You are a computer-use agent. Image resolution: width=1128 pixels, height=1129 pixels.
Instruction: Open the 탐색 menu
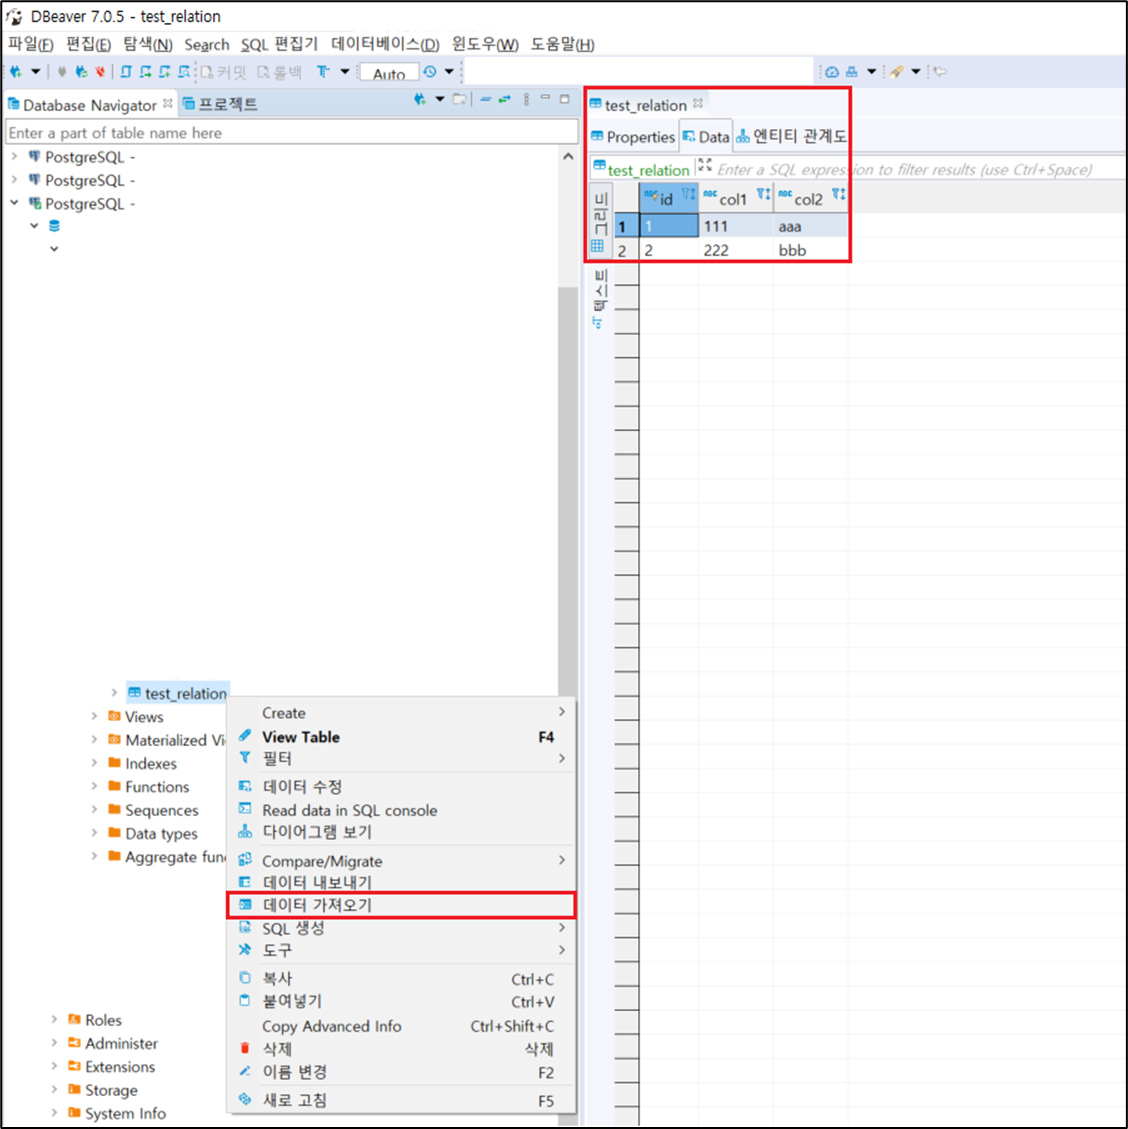[x=148, y=44]
